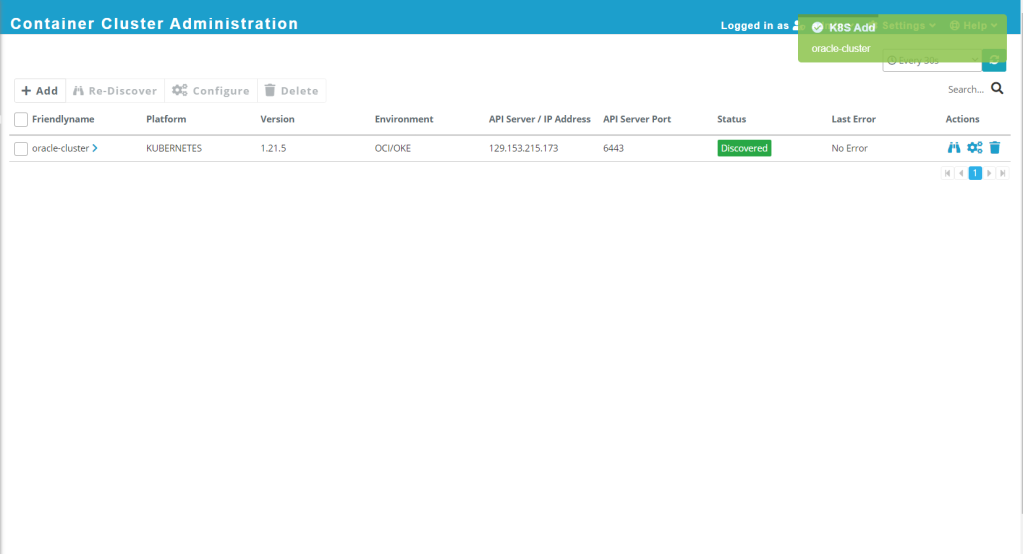Click the No Error cell
The width and height of the screenshot is (1023, 554).
click(x=849, y=148)
